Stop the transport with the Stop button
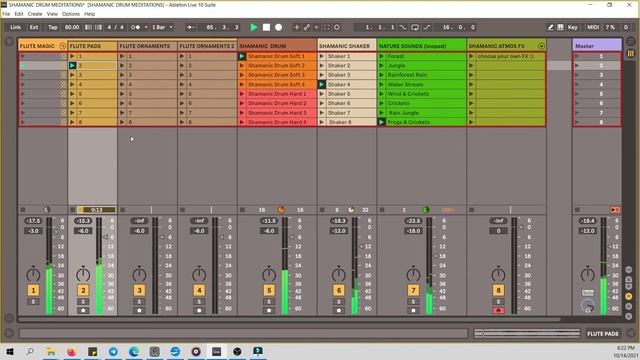The height and width of the screenshot is (360, 640). (266, 27)
